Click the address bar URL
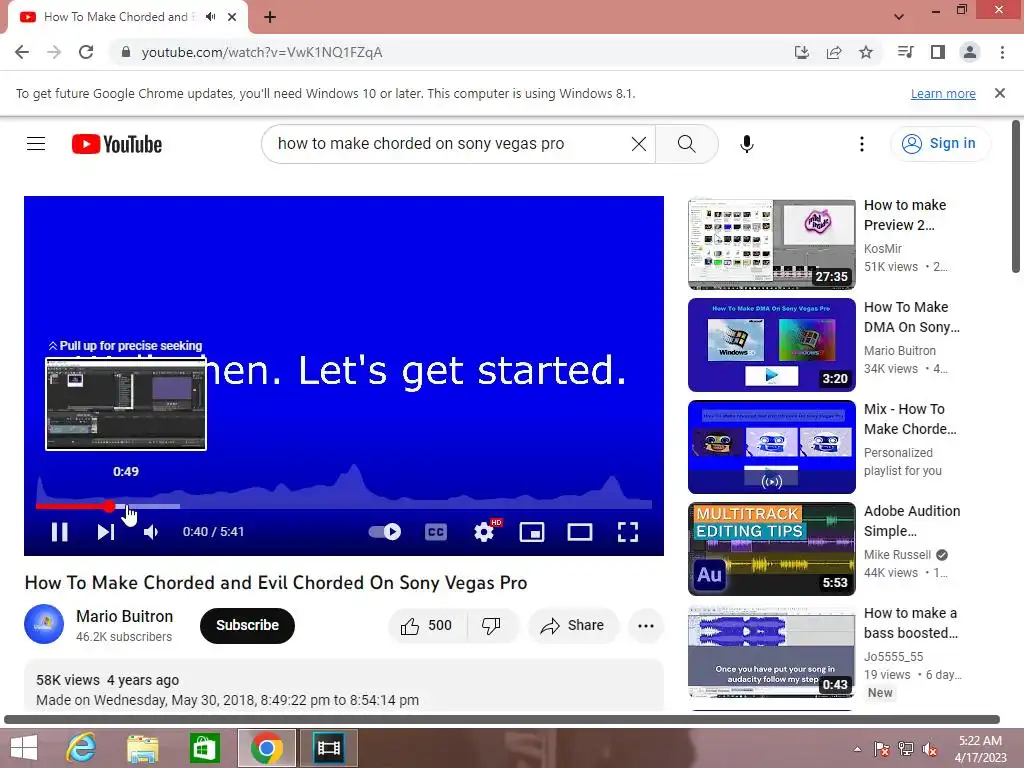The height and width of the screenshot is (768, 1024). [262, 52]
